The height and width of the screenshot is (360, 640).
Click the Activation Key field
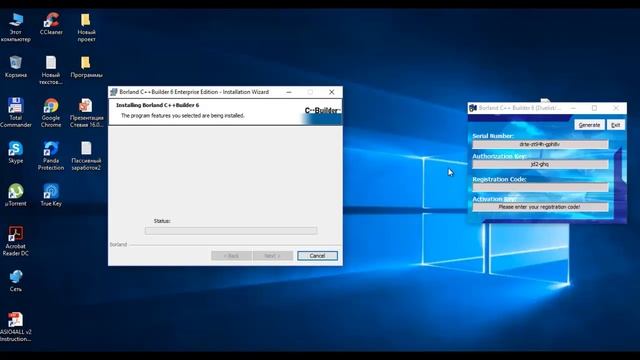point(540,207)
